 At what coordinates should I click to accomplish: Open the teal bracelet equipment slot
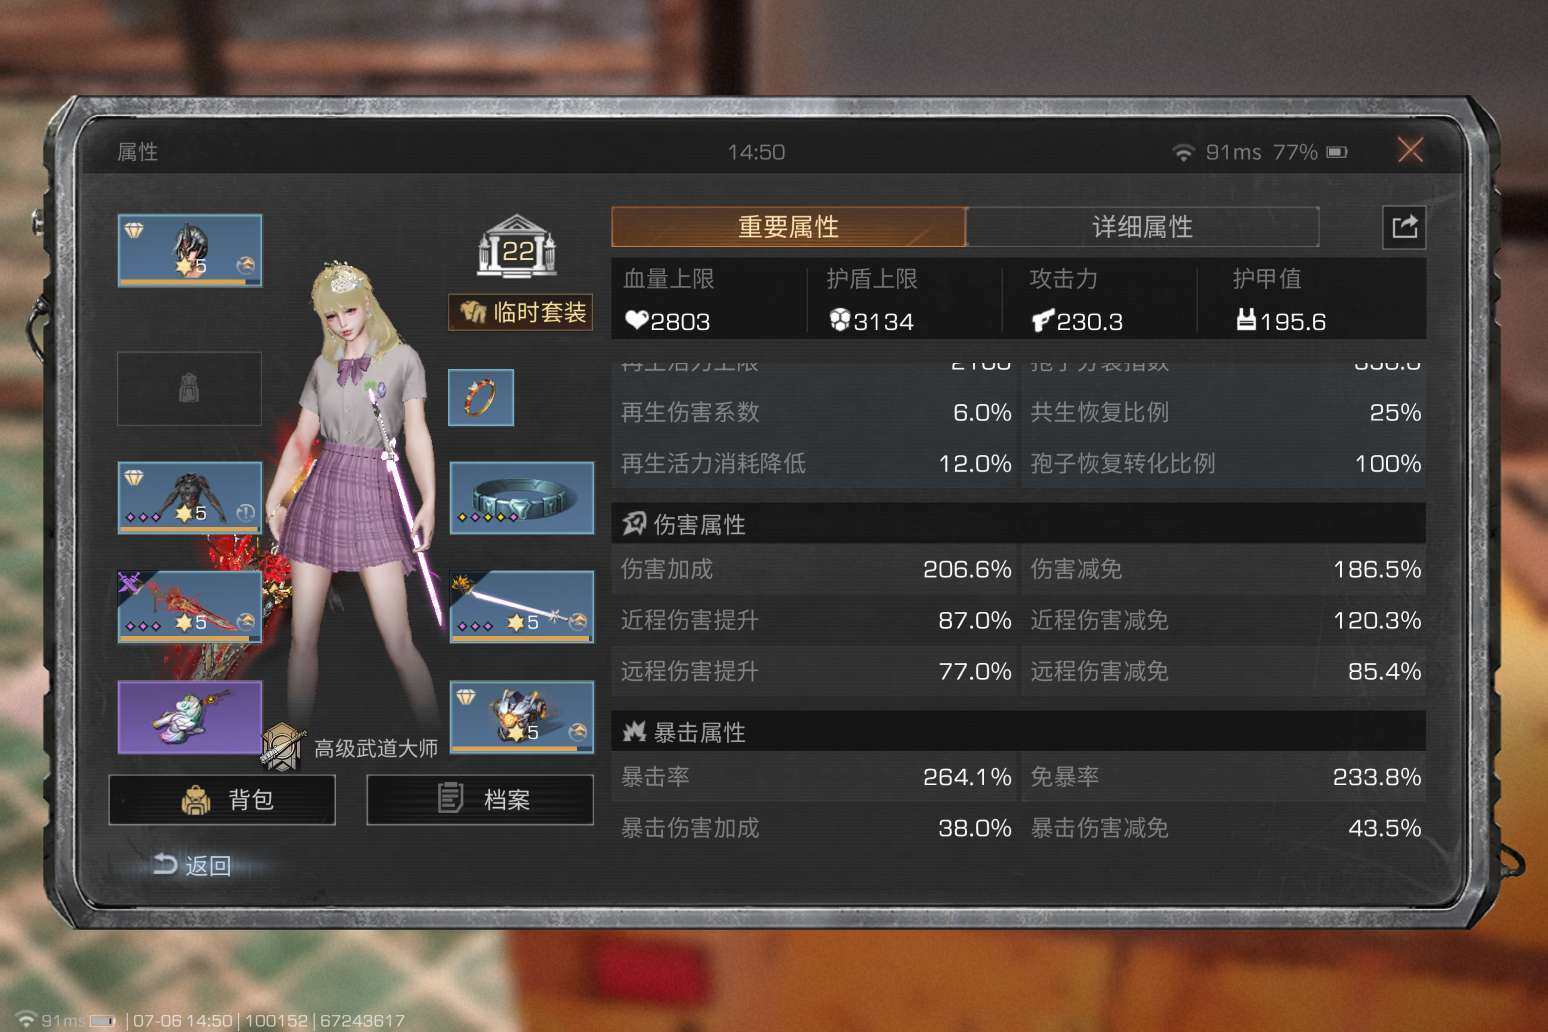coord(522,497)
